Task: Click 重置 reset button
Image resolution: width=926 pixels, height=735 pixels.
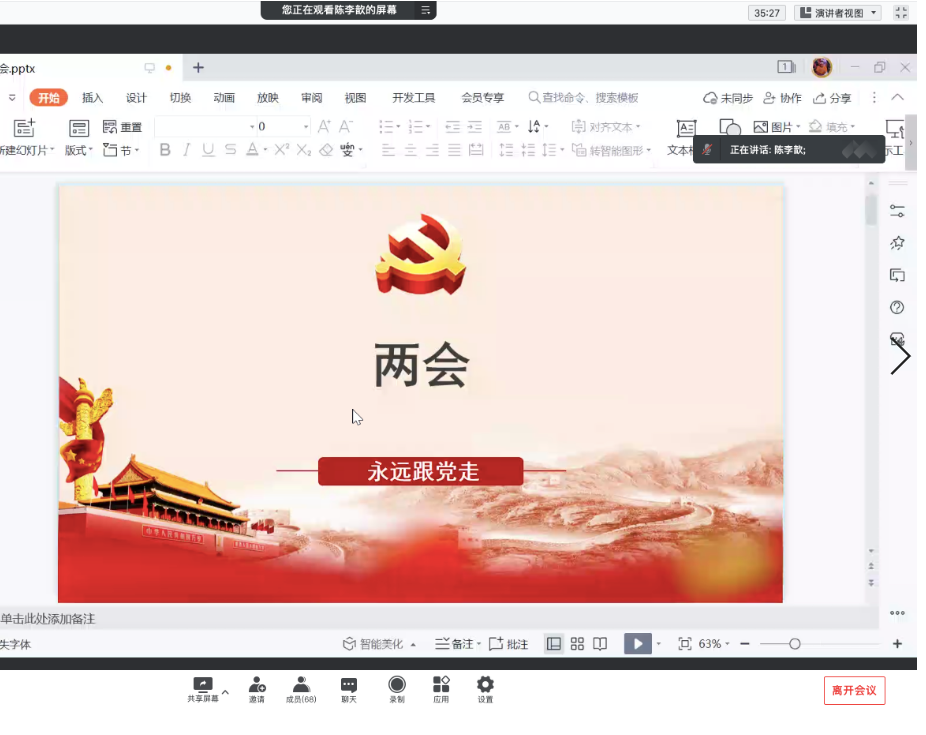Action: click(122, 127)
